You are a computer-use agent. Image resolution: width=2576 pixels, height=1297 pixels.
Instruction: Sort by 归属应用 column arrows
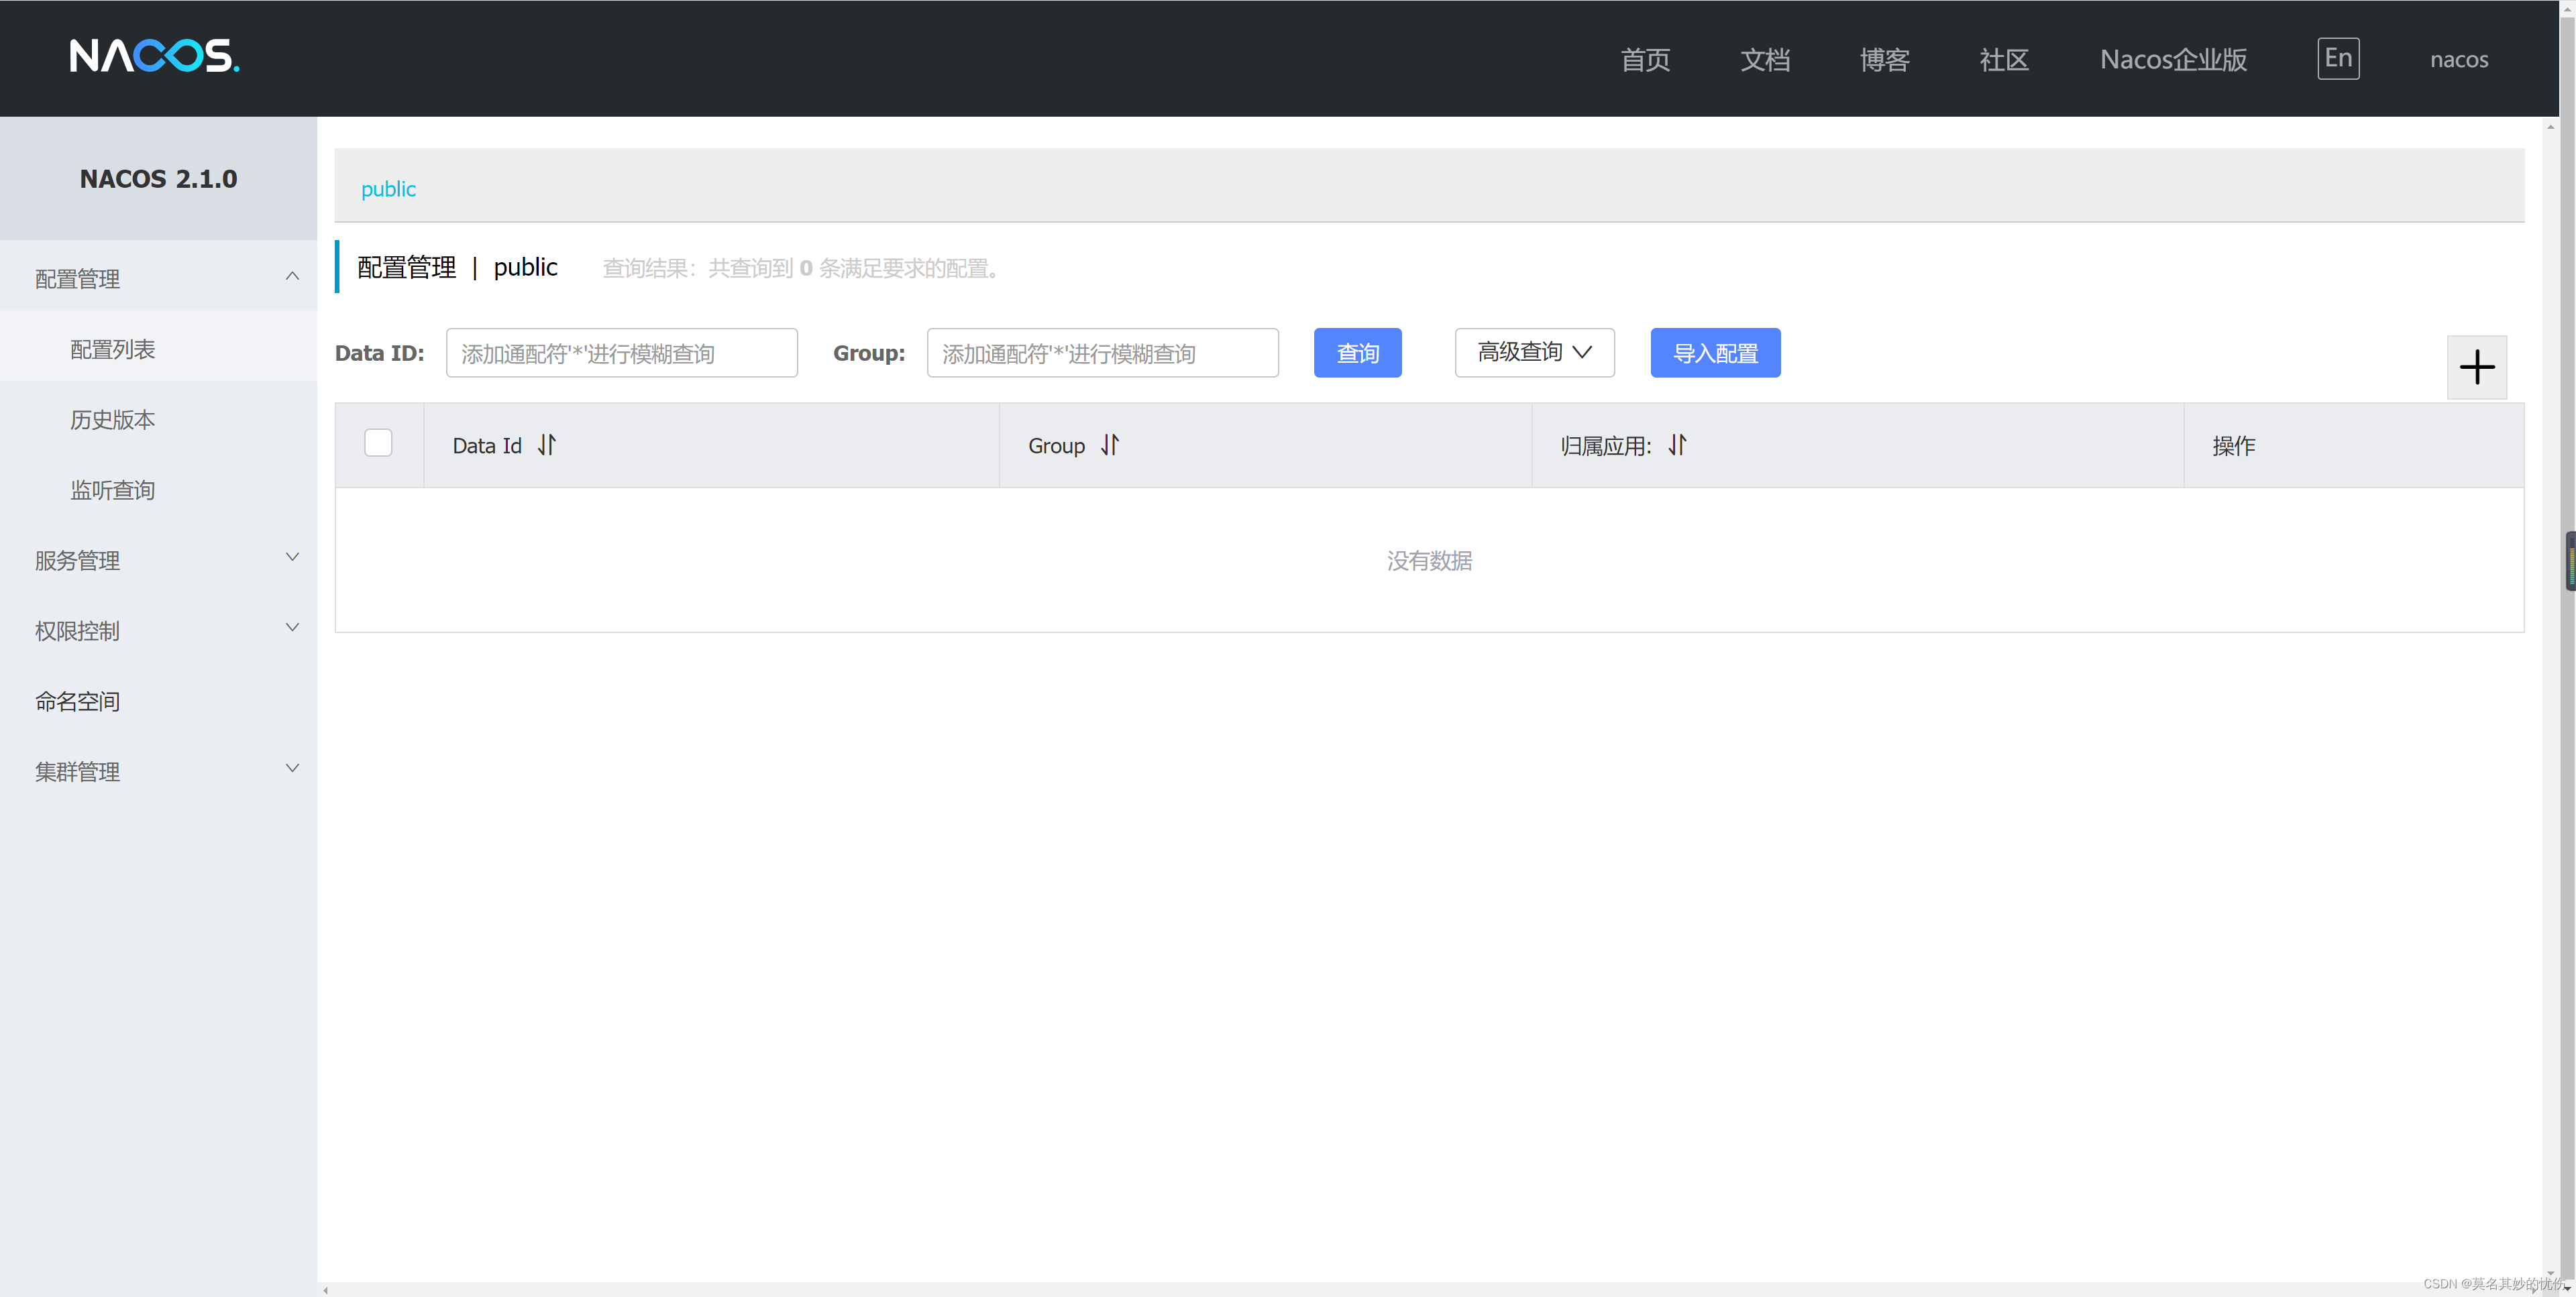pyautogui.click(x=1677, y=445)
